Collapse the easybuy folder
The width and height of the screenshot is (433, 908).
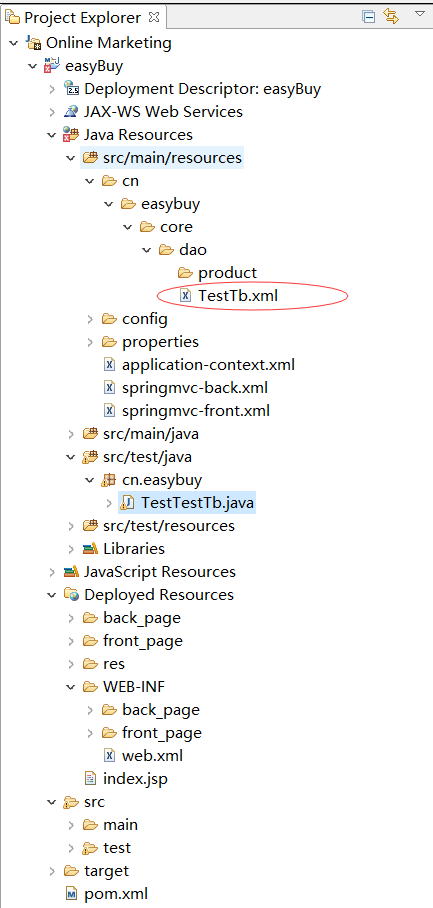tap(109, 204)
